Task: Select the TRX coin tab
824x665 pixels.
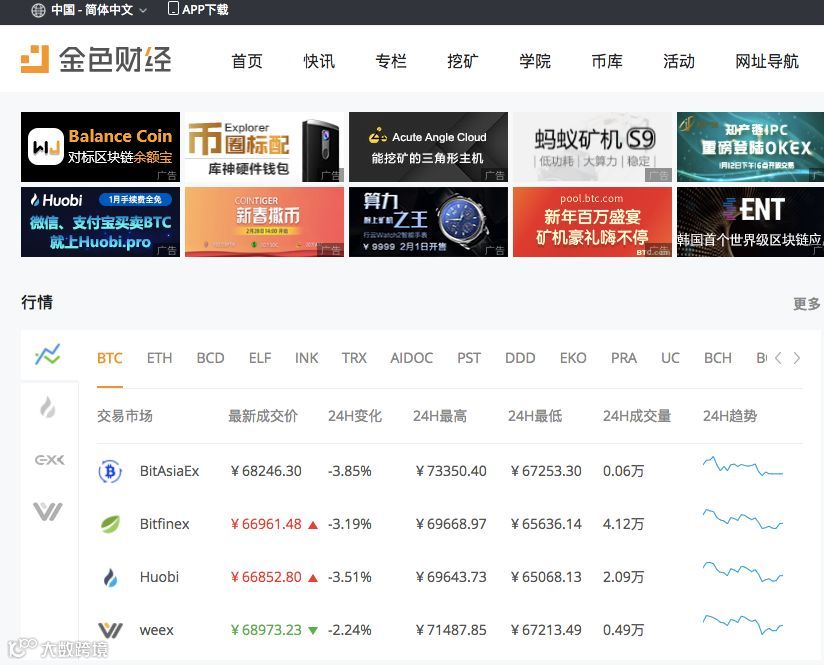Action: [x=354, y=359]
